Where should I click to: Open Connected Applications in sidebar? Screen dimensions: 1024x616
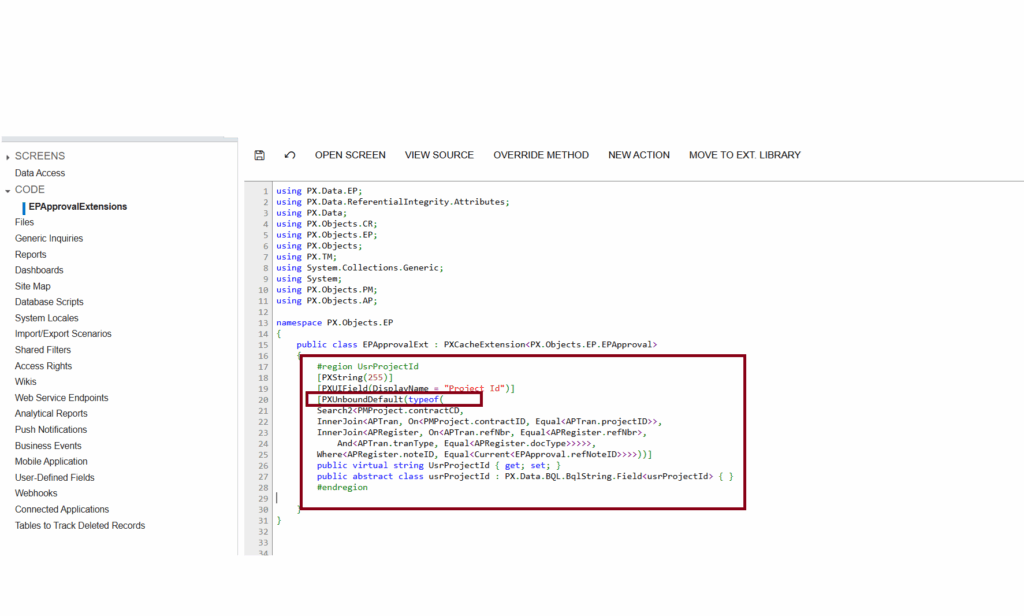[62, 510]
